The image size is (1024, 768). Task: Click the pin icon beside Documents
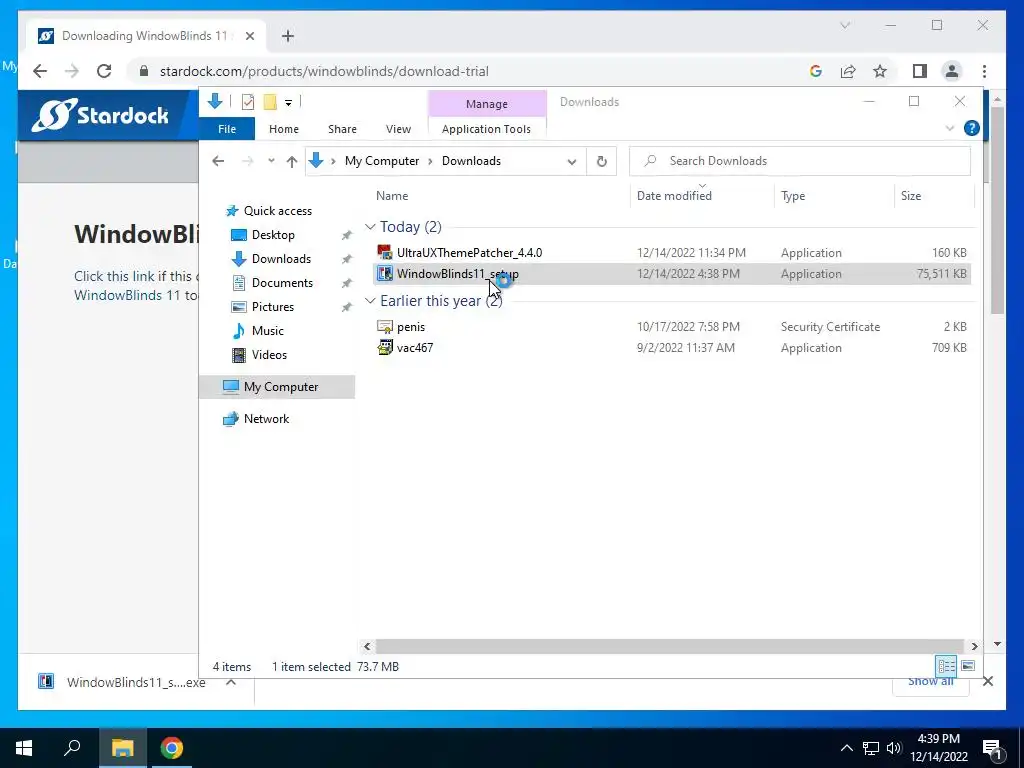click(346, 283)
